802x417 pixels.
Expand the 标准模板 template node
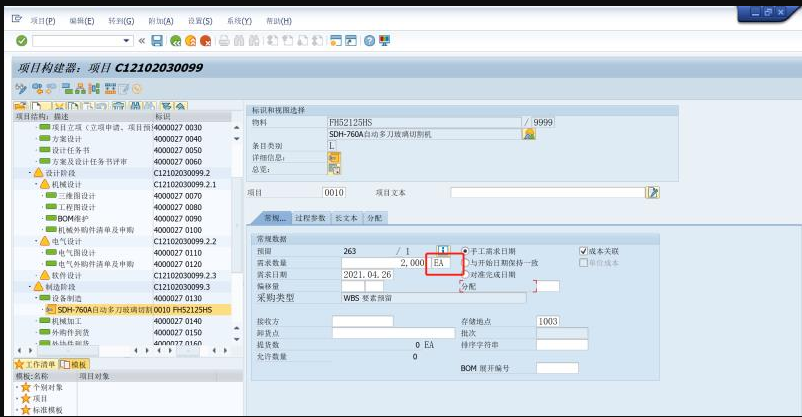[x=17, y=410]
